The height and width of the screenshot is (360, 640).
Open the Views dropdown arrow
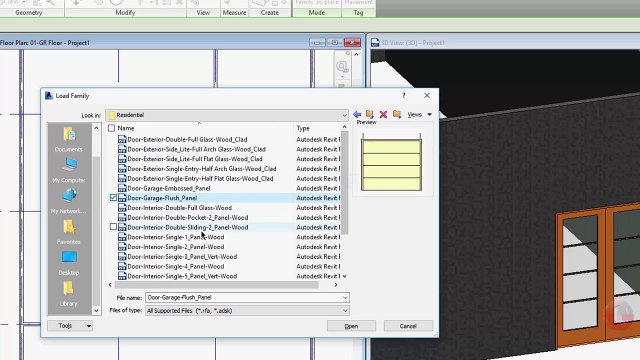[x=429, y=115]
